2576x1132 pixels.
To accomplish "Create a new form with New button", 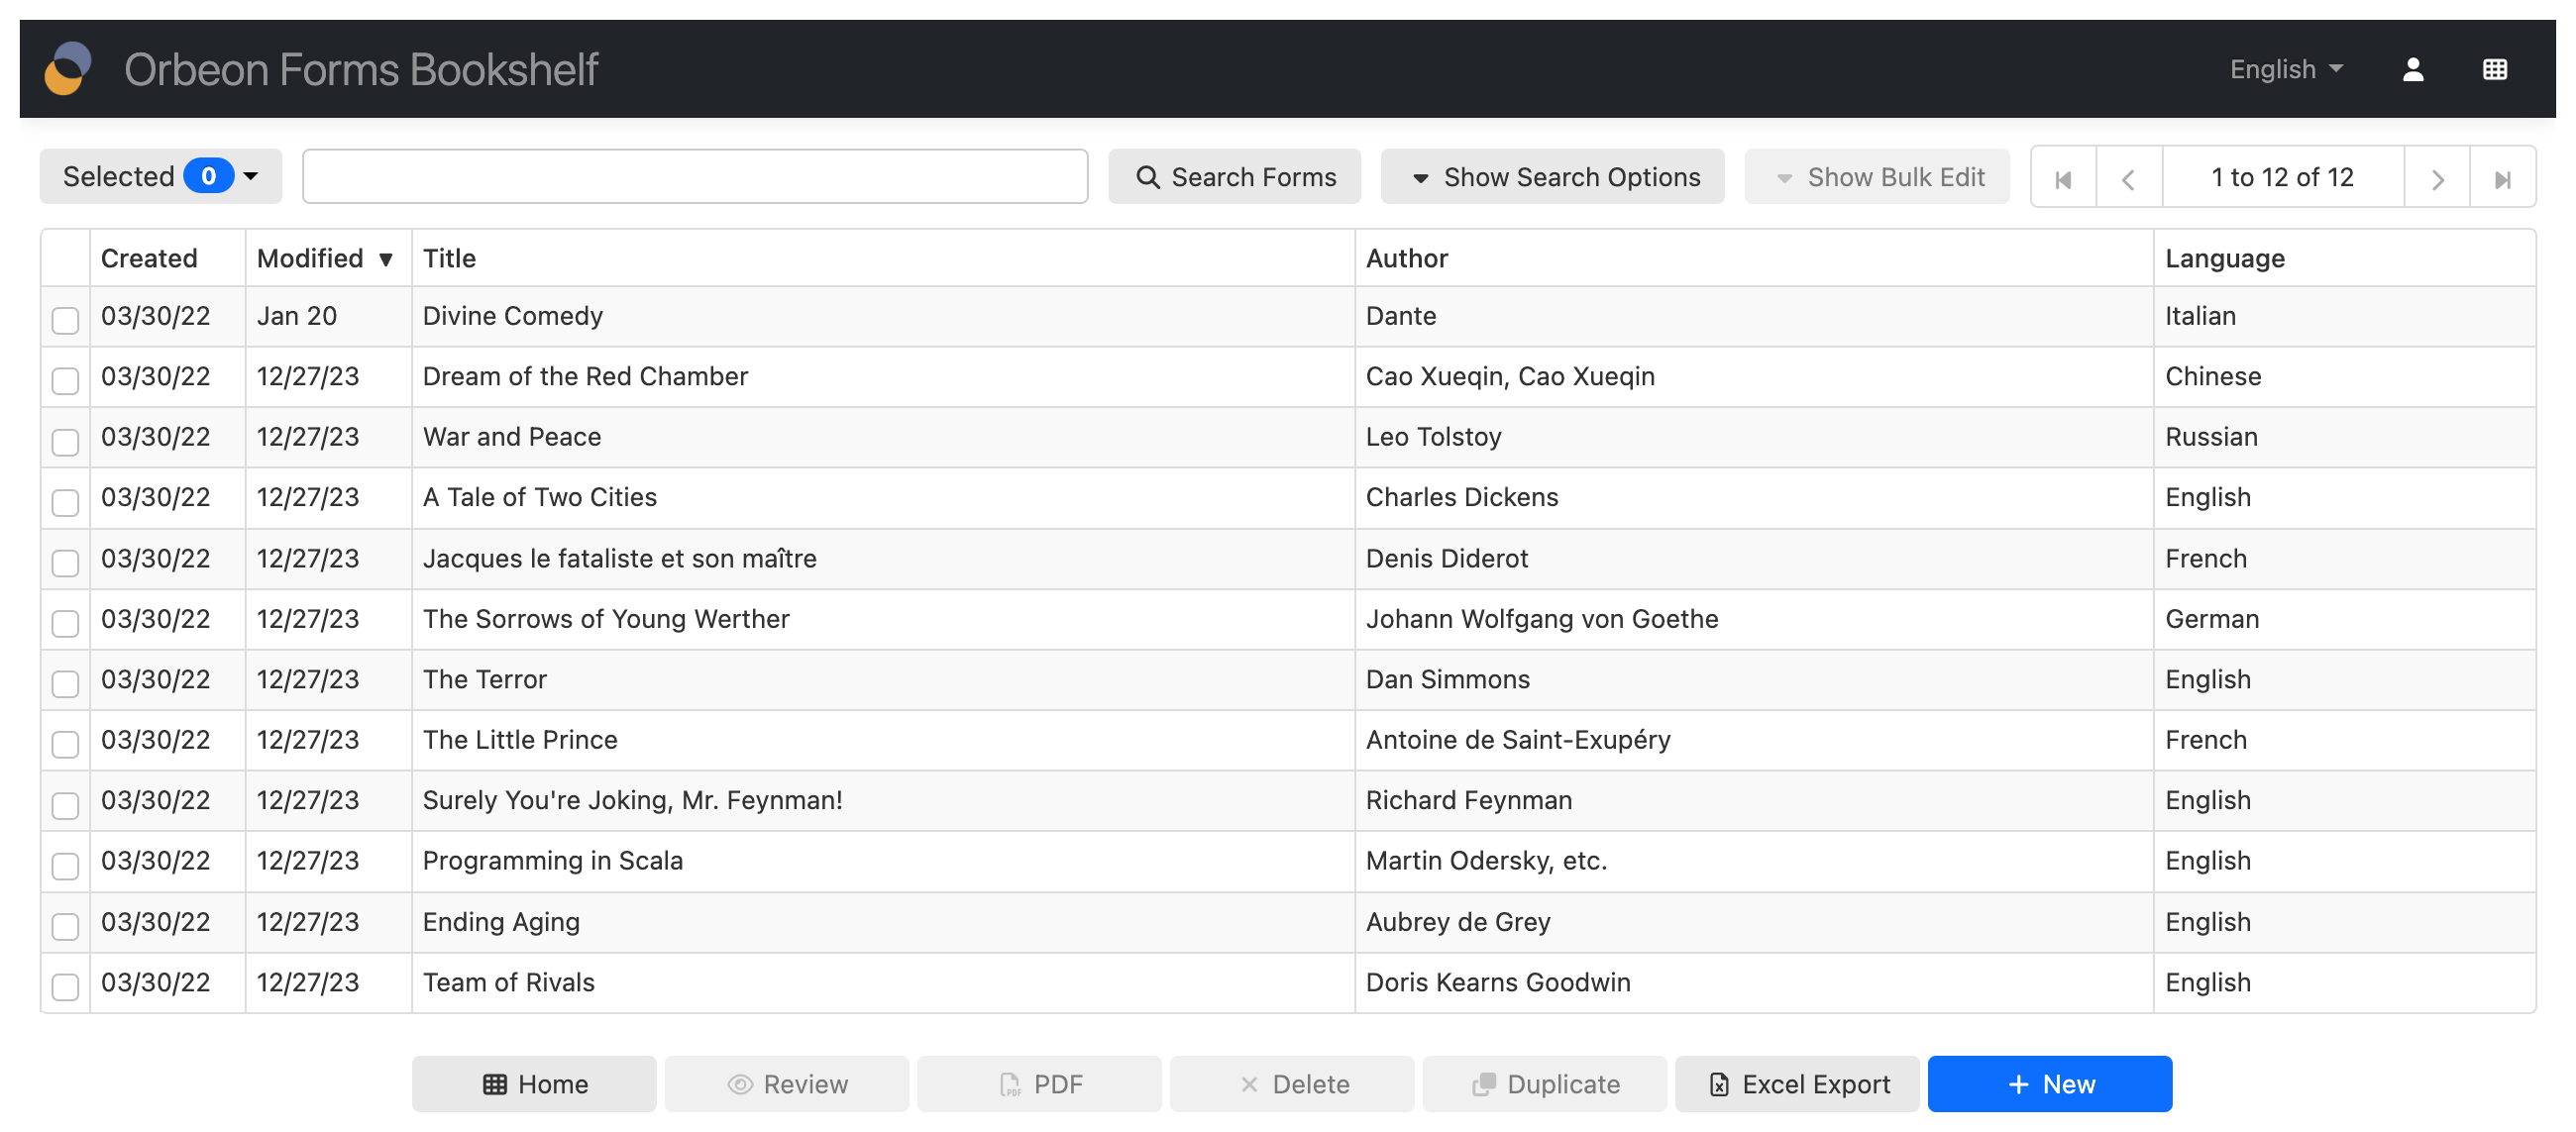I will pyautogui.click(x=2050, y=1084).
